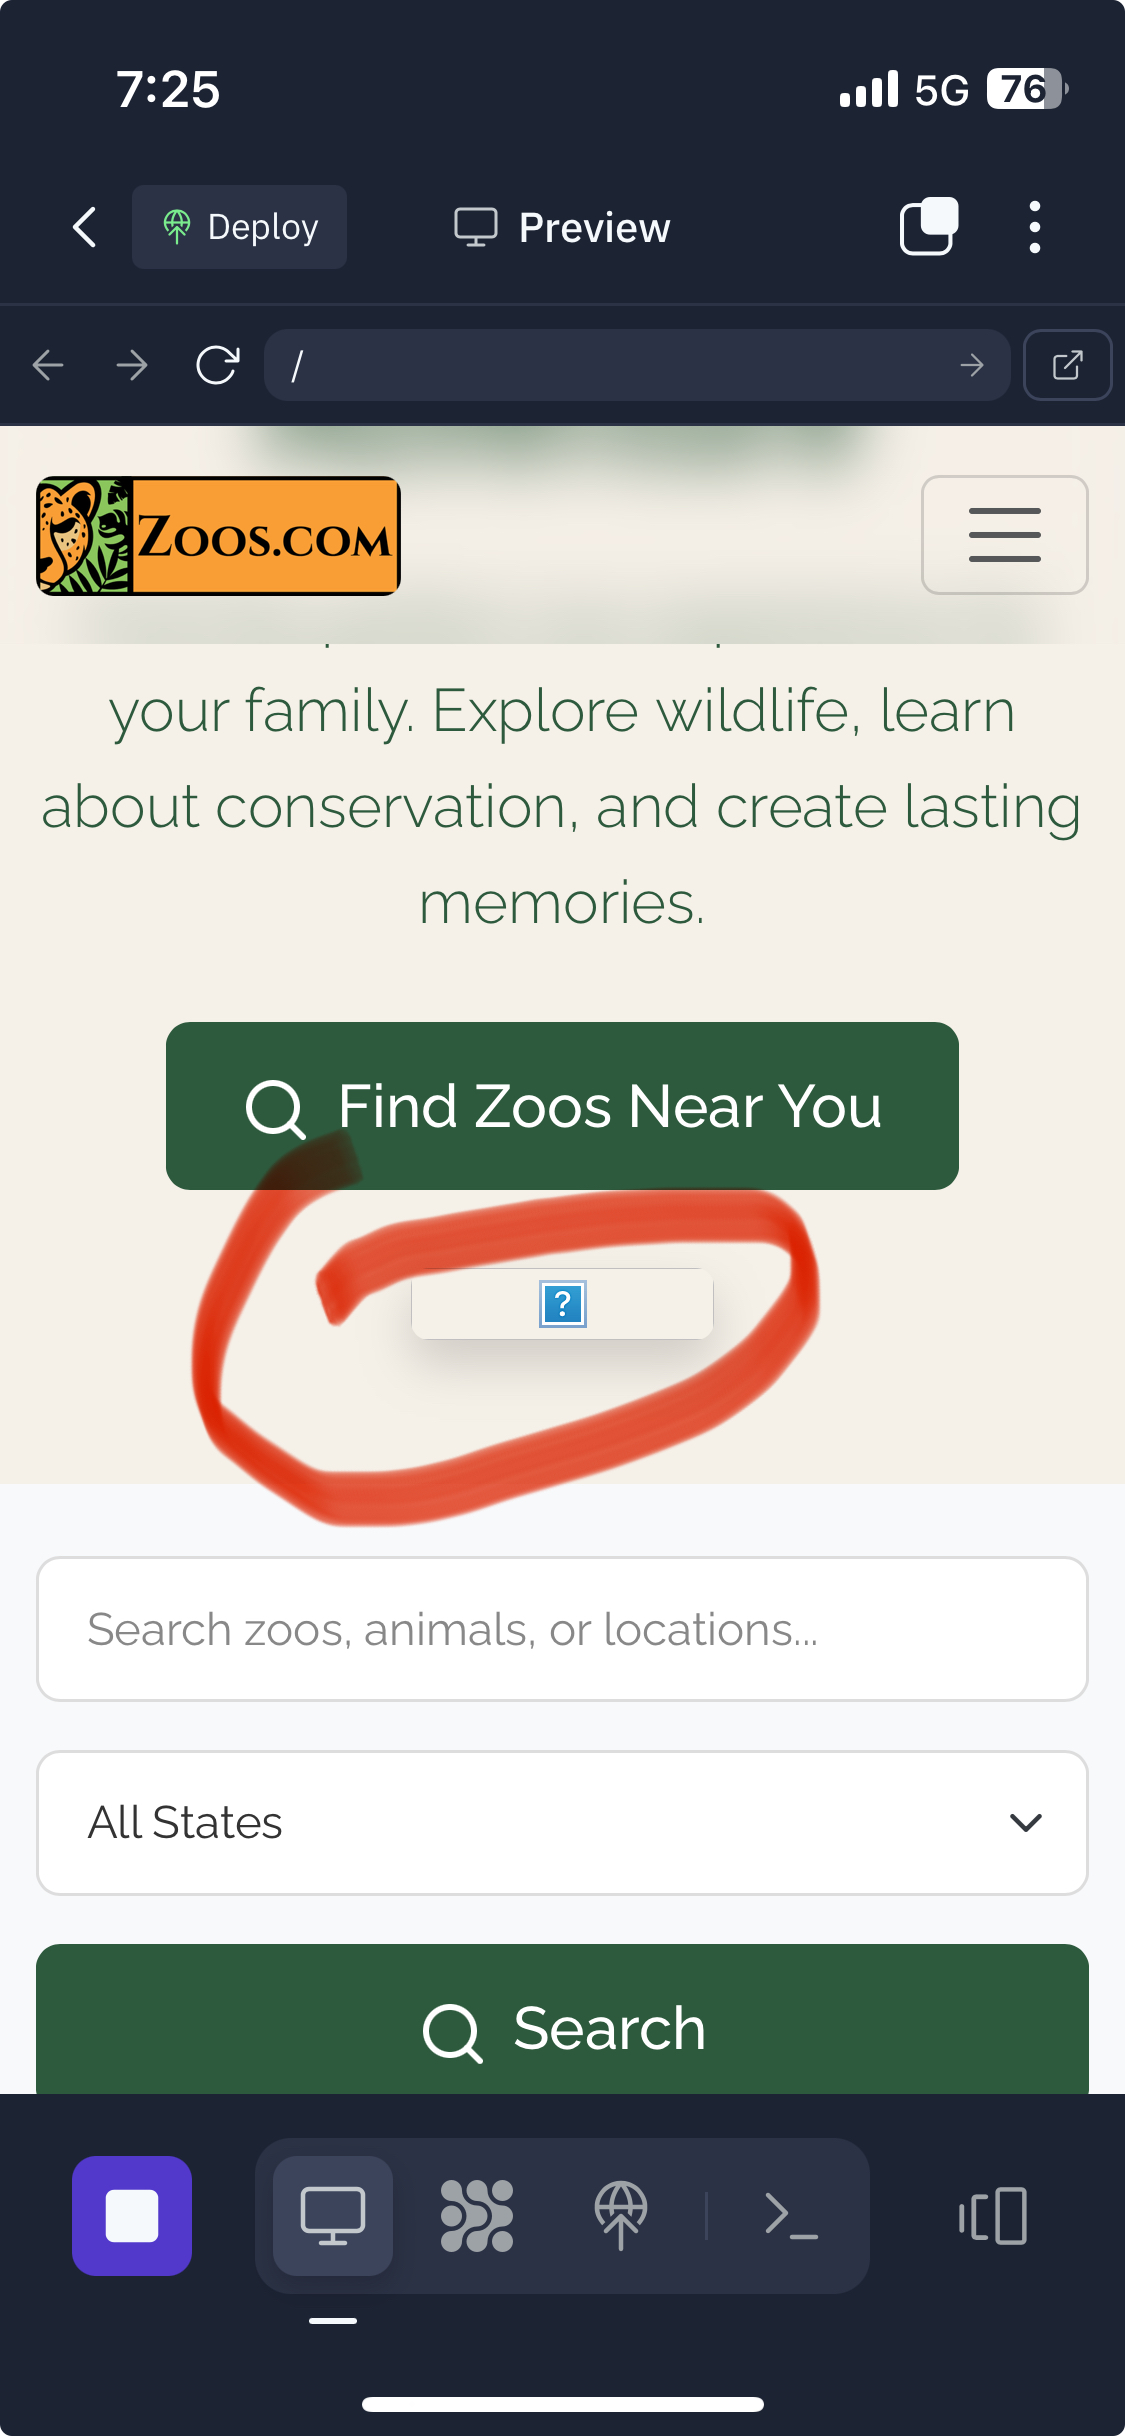1125x2436 pixels.
Task: Click the Zoos.com logo
Action: coord(216,535)
